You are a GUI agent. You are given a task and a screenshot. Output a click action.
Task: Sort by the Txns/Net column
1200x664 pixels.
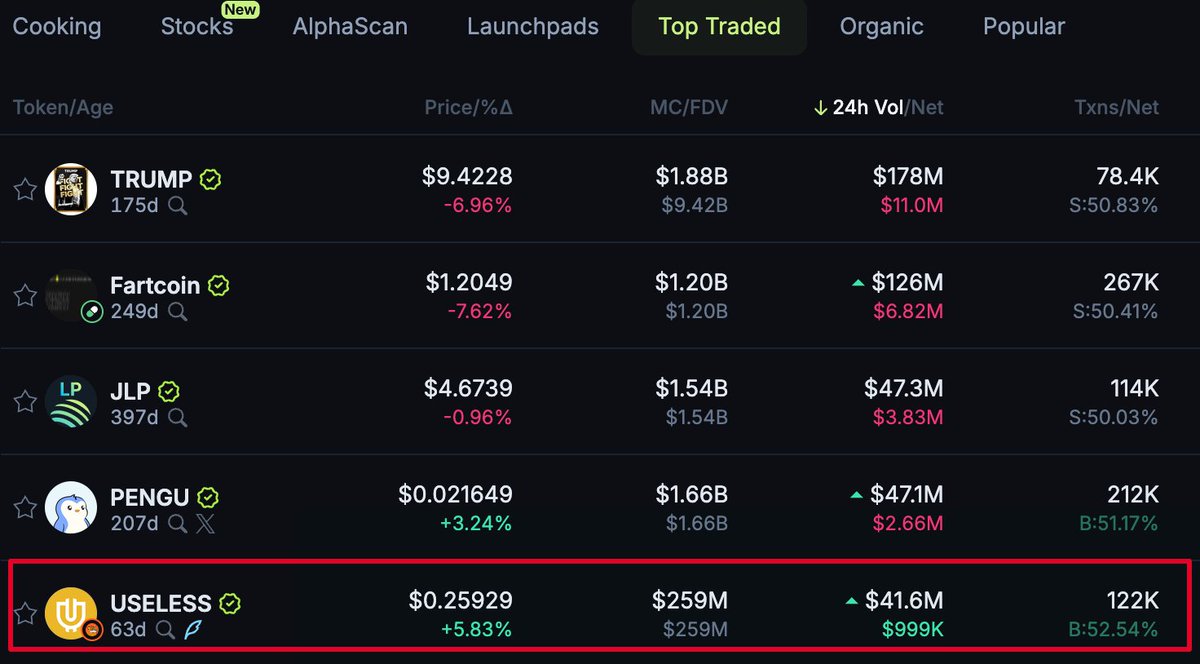tap(1117, 108)
